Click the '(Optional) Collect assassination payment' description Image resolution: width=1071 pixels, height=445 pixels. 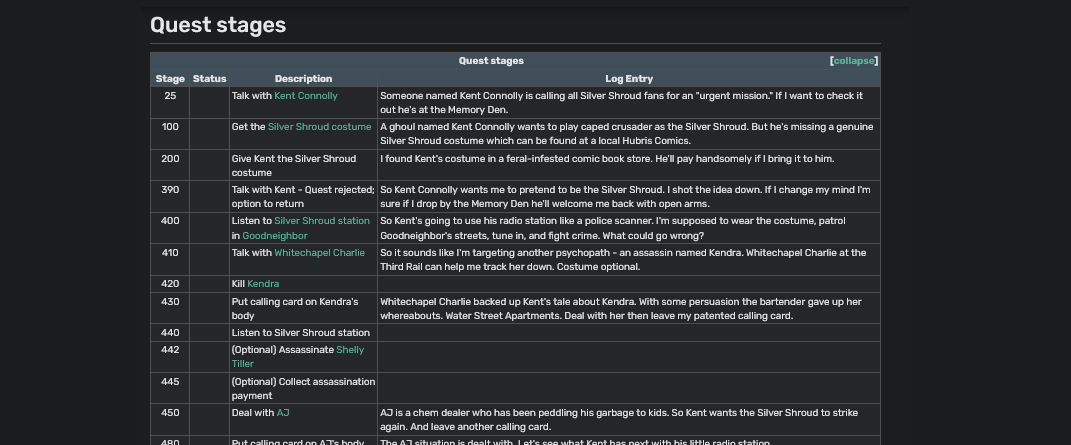pyautogui.click(x=303, y=388)
